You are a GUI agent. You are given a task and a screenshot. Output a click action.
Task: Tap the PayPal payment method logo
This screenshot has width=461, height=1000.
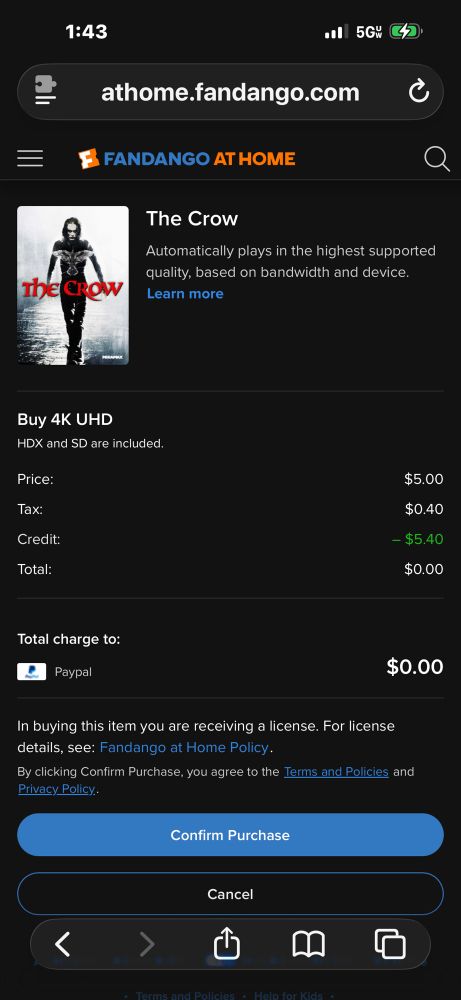[31, 672]
